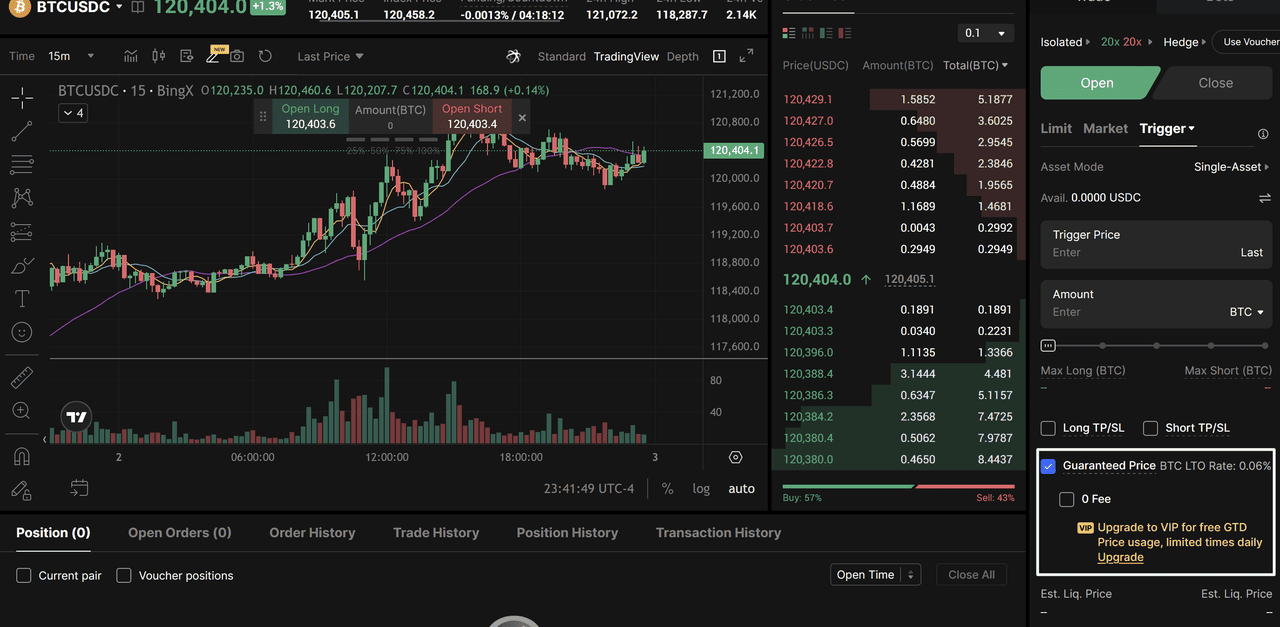The height and width of the screenshot is (627, 1280).
Task: Expand the Last Price dropdown
Action: click(x=330, y=56)
